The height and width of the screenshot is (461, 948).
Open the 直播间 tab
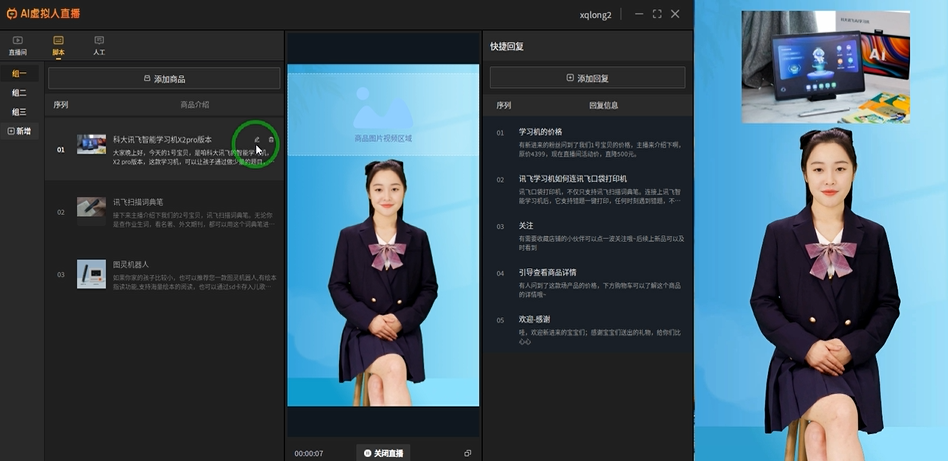pos(18,46)
